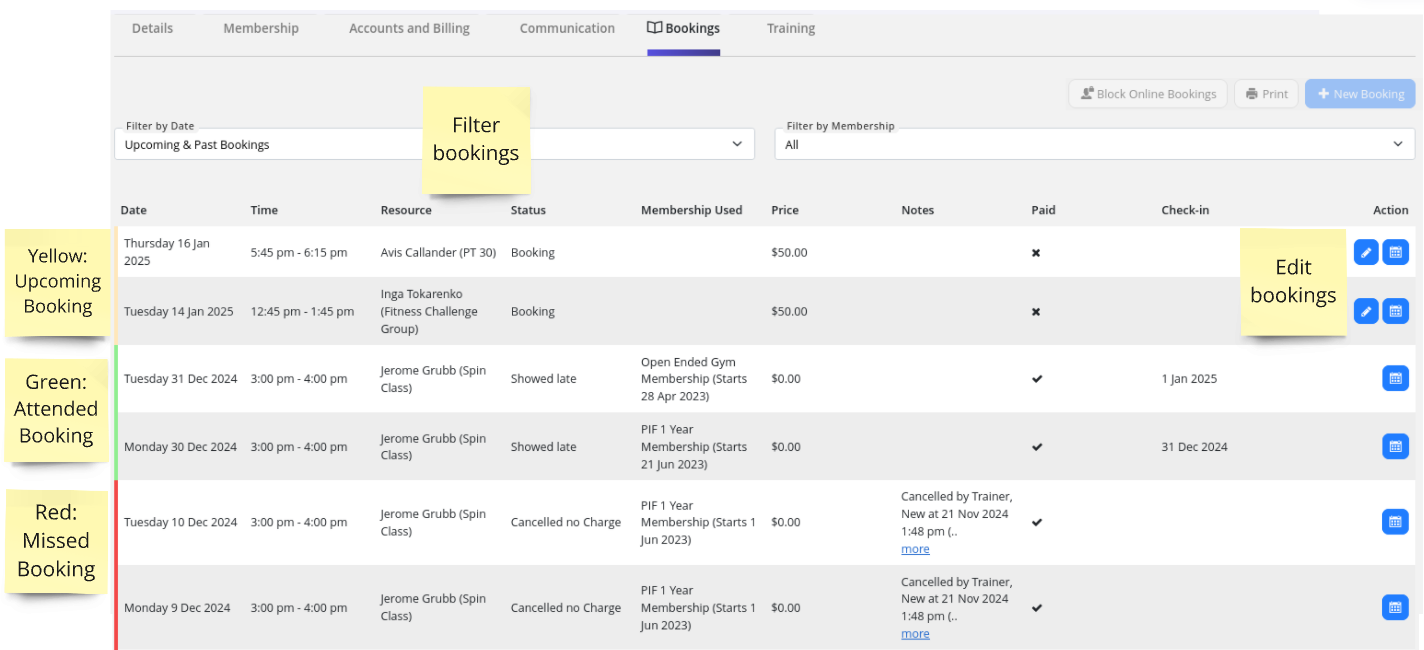Click unpaid cross mark for Tuesday 14 Jan 2025
The width and height of the screenshot is (1424, 650).
(x=1036, y=312)
